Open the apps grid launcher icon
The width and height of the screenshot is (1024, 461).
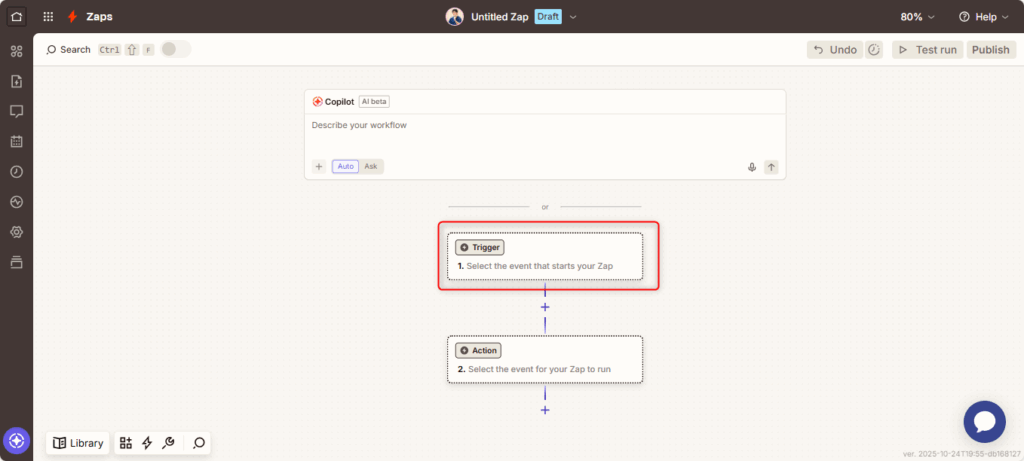click(x=48, y=17)
